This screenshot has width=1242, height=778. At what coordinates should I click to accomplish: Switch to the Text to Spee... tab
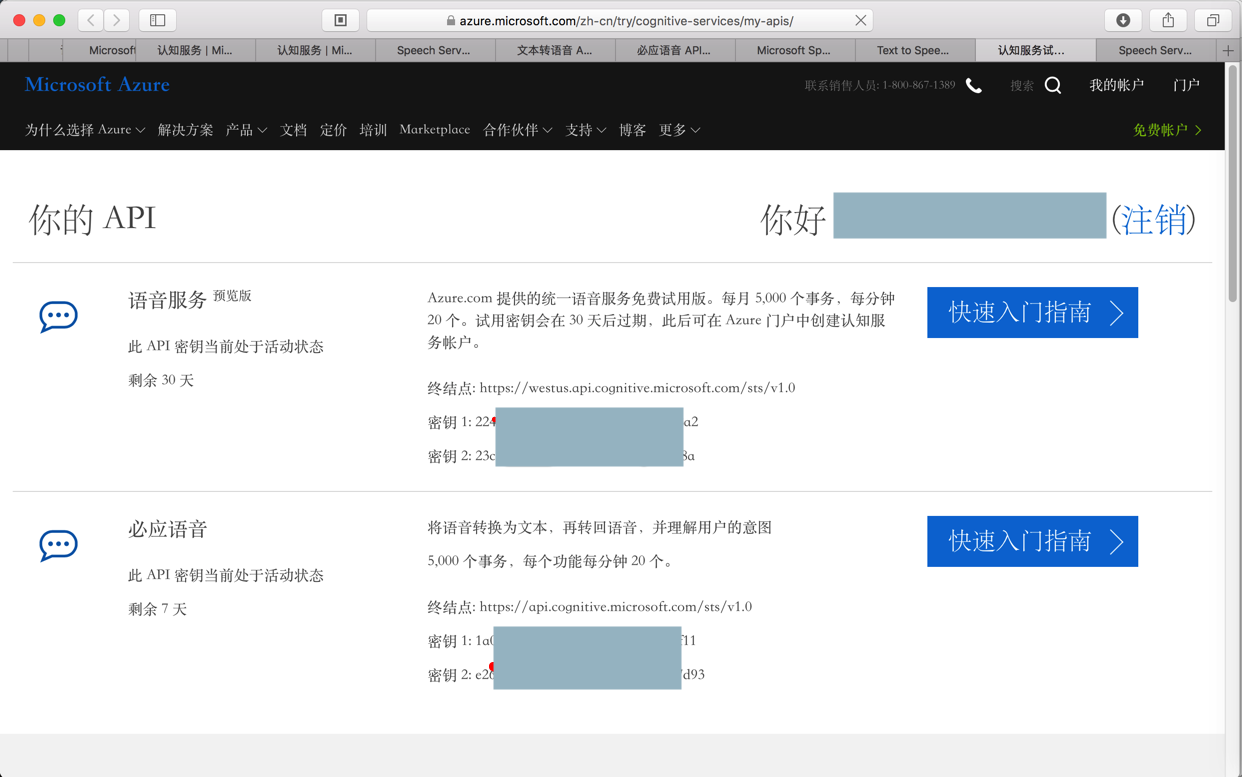pyautogui.click(x=915, y=50)
